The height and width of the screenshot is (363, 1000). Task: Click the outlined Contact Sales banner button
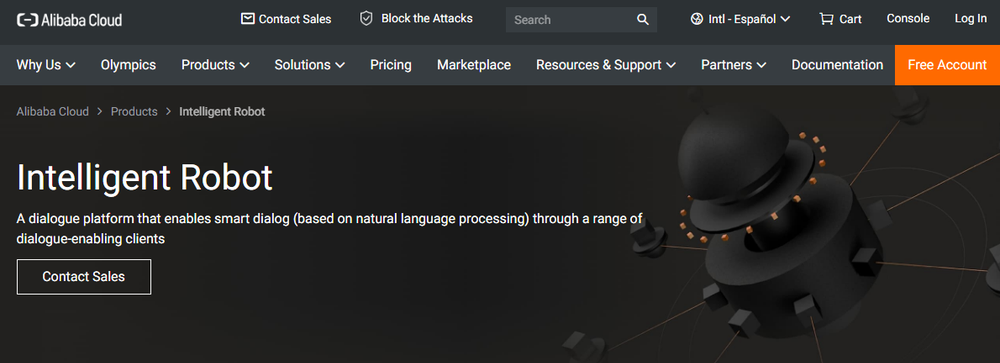[84, 276]
